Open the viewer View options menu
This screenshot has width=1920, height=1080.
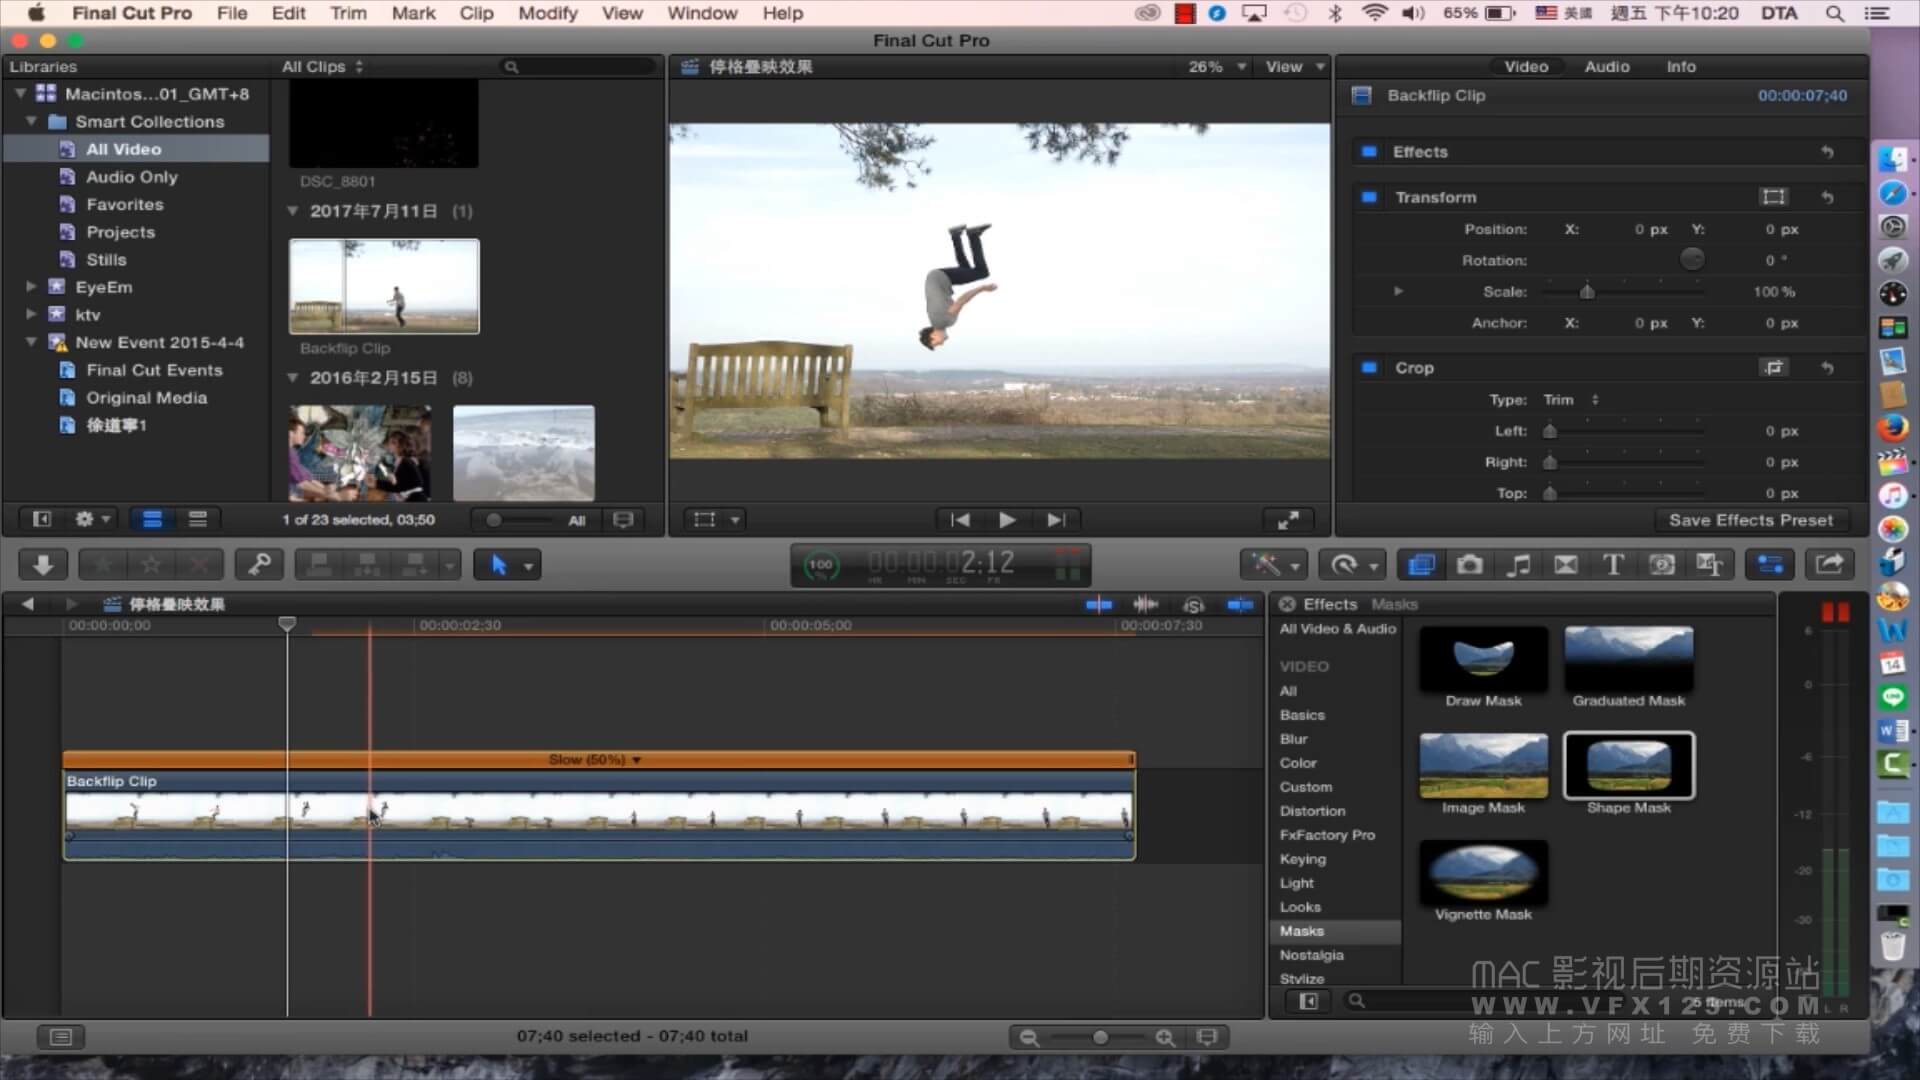(1295, 67)
